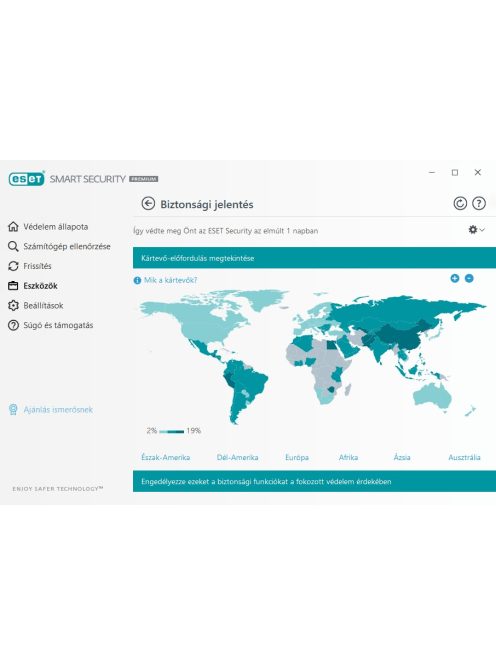The width and height of the screenshot is (496, 664).
Task: Zoom in the map with plus icon
Action: pos(454,278)
